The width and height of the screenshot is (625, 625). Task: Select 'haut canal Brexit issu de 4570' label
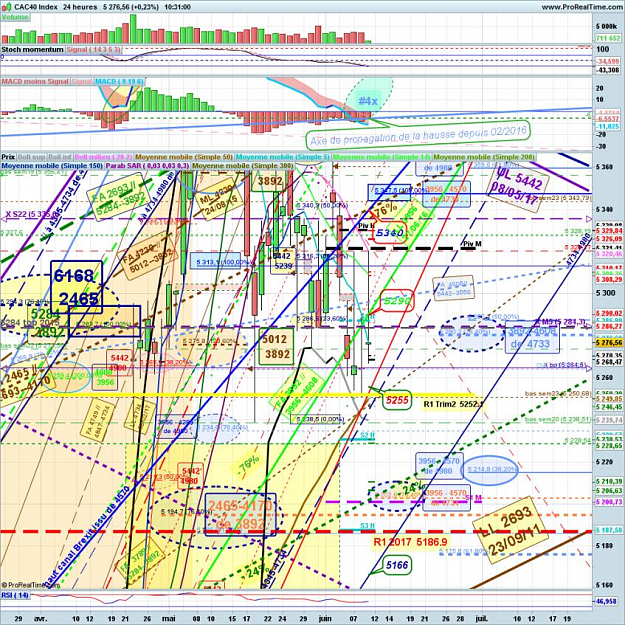tap(85, 538)
